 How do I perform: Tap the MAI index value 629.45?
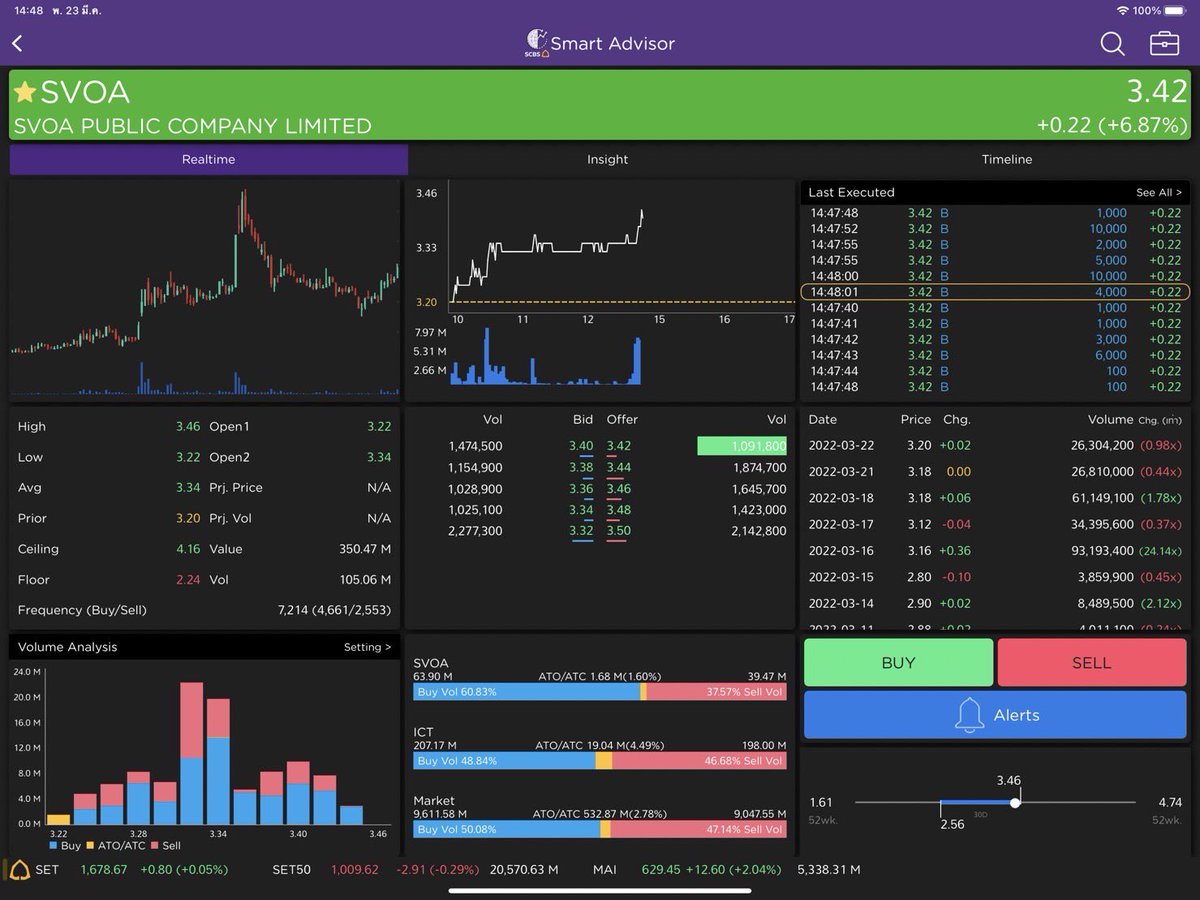661,869
